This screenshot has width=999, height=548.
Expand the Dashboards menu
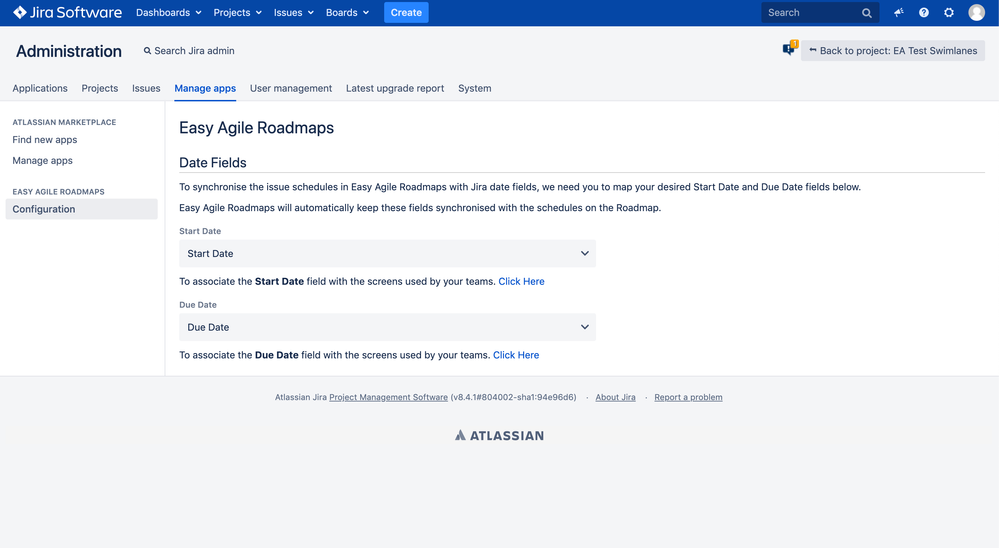[x=169, y=13]
